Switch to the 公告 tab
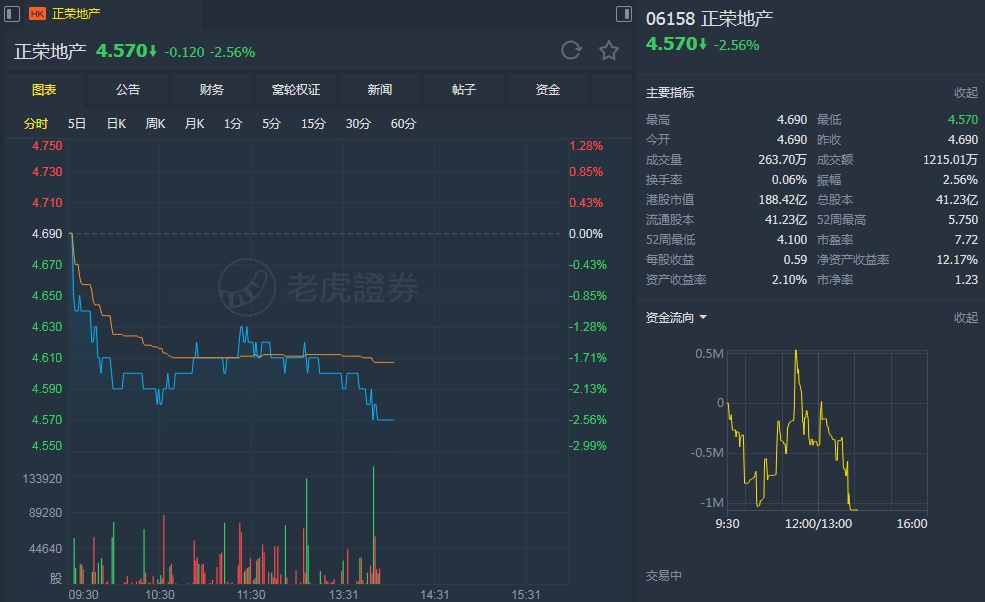 click(128, 89)
